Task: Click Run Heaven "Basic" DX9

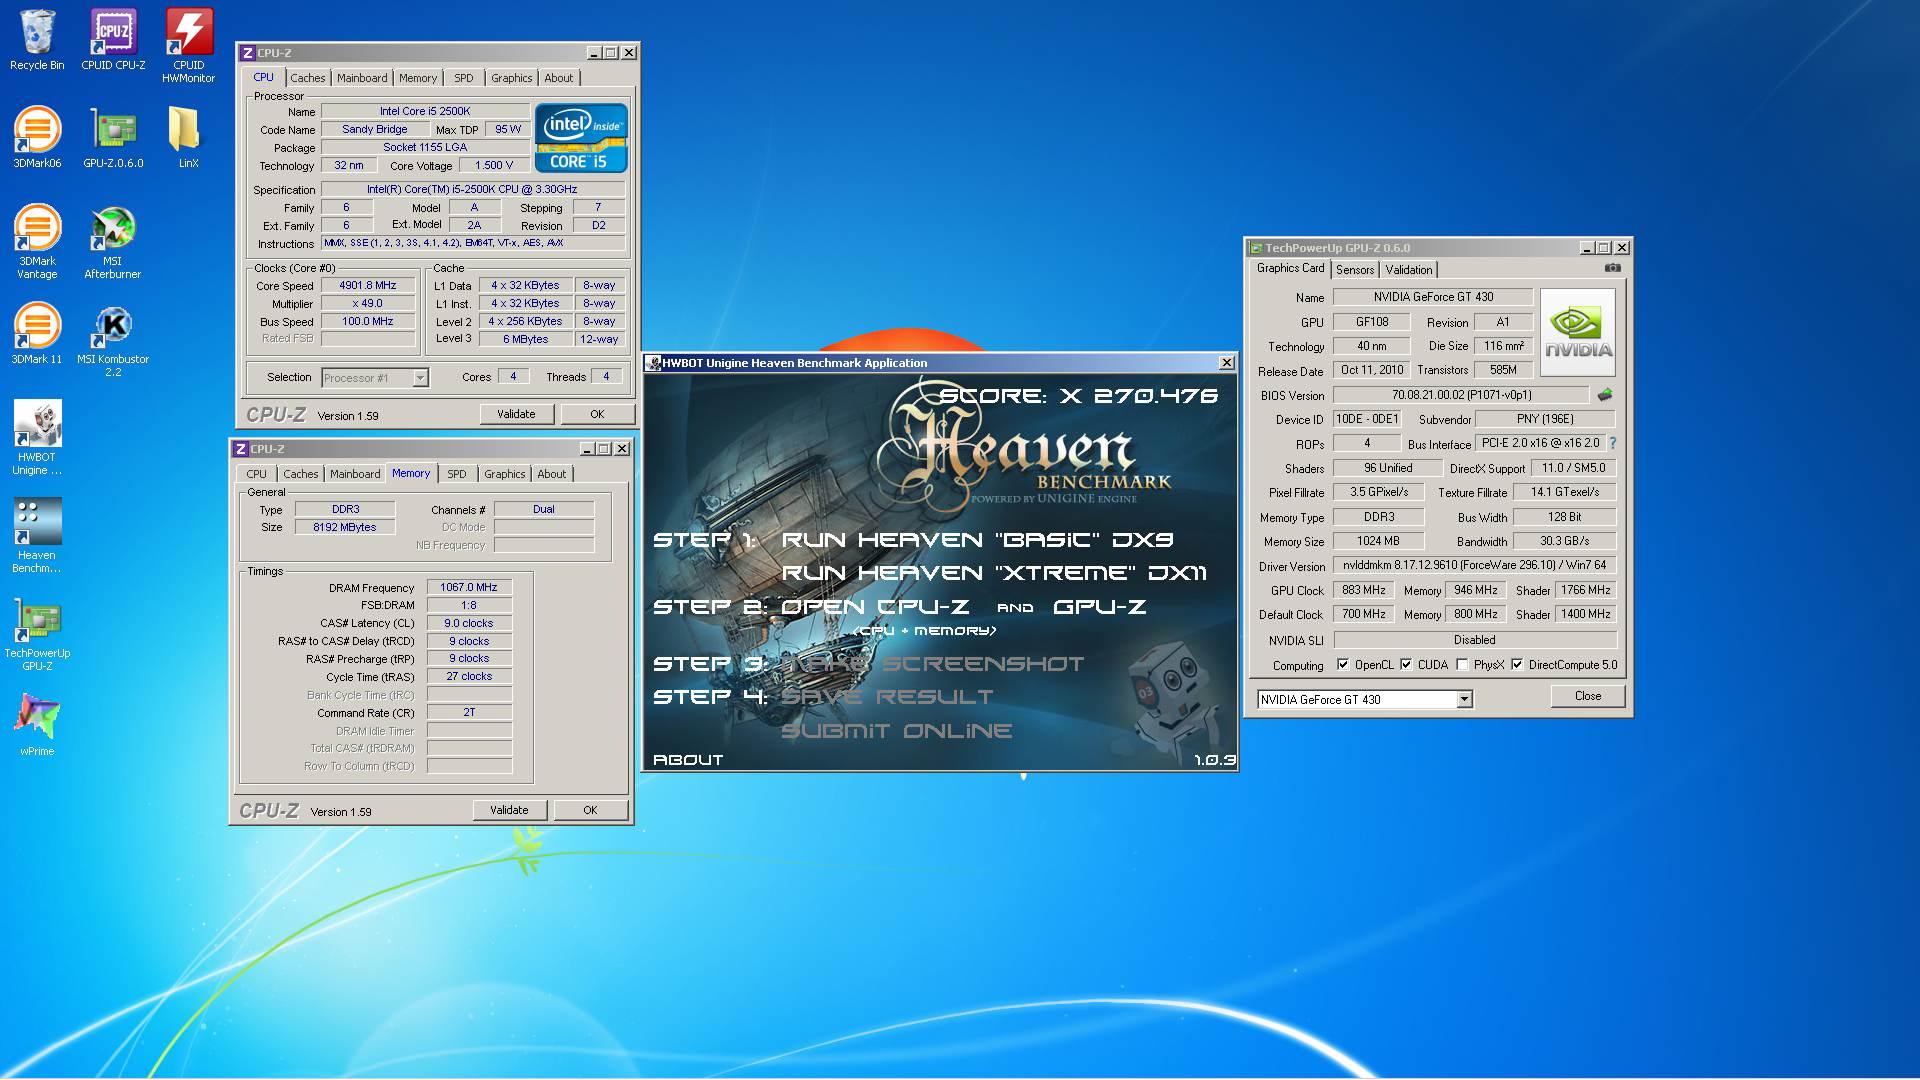Action: 977,540
